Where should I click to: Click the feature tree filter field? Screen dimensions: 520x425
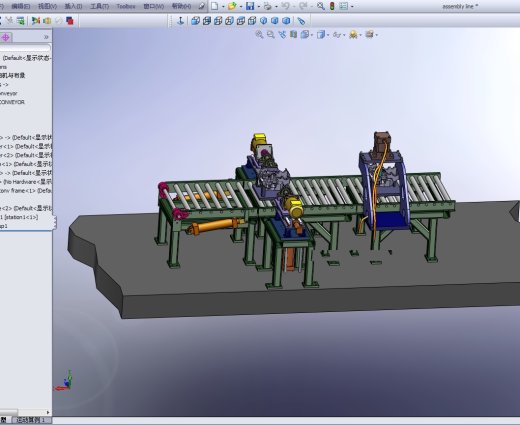(x=26, y=48)
